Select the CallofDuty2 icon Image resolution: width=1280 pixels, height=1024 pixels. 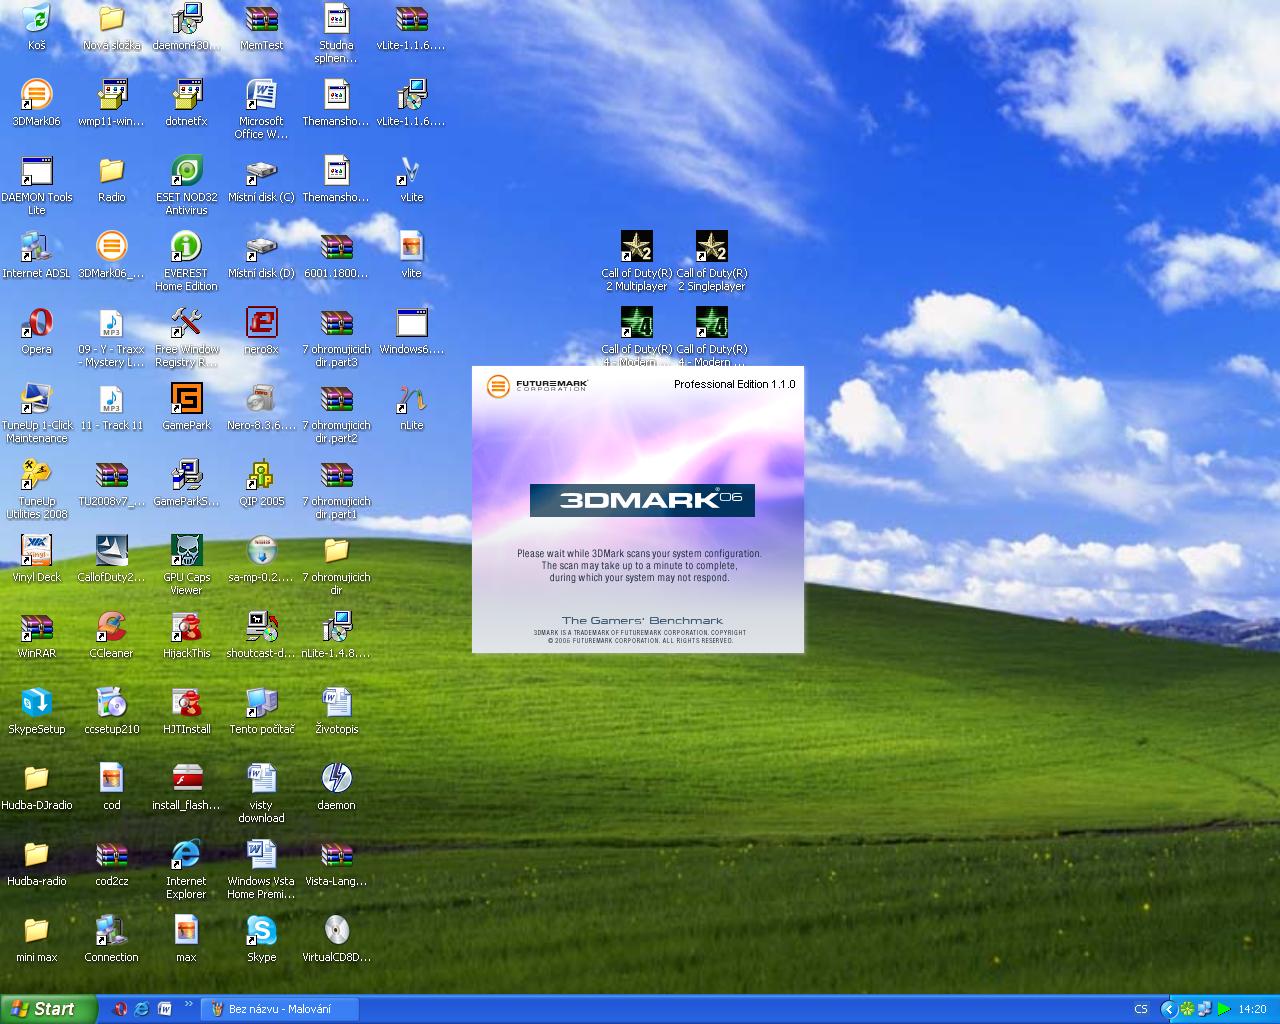tap(112, 551)
